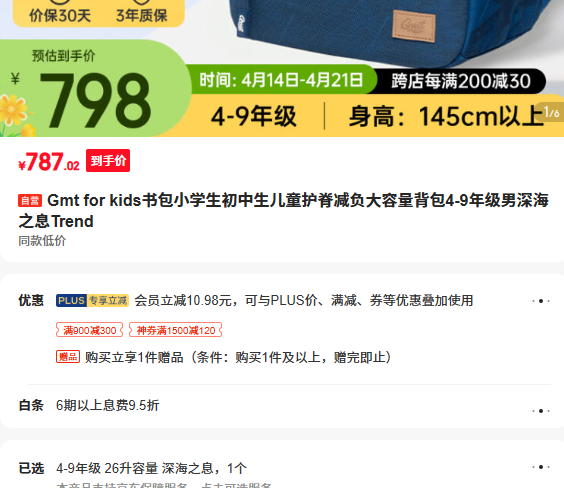Open 已选 specification selector three-dot button
This screenshot has height=488, width=564.
[x=541, y=467]
